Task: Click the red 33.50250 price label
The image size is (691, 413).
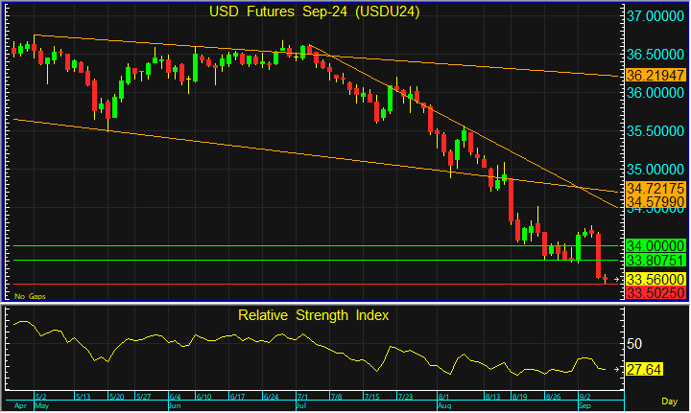Action: (655, 292)
